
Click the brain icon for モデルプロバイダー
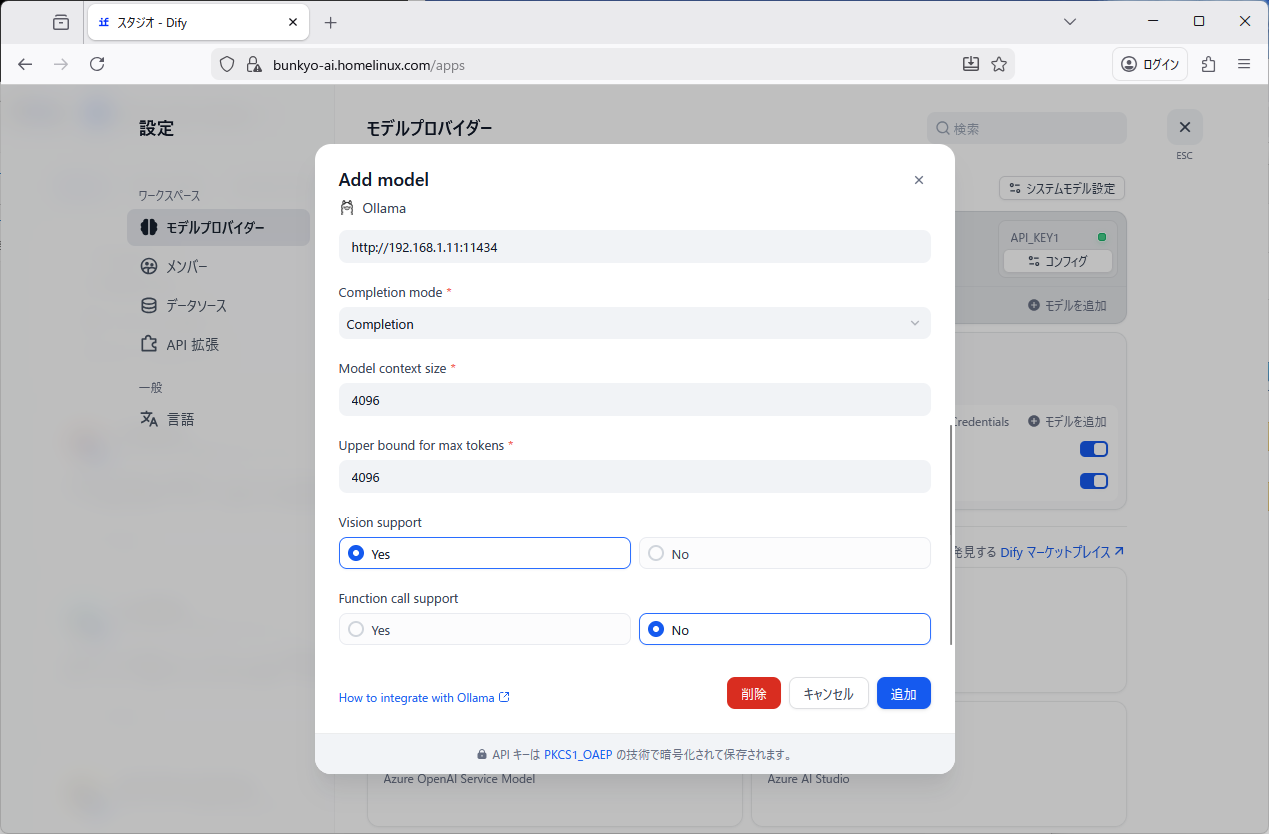click(x=149, y=227)
